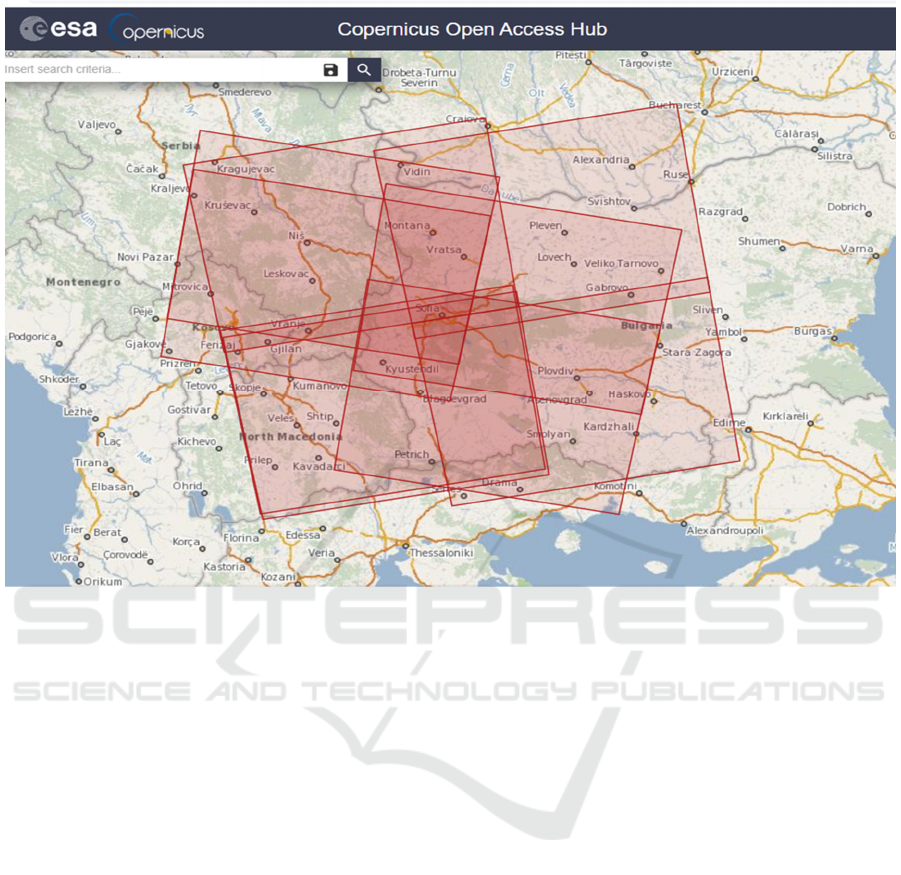Select the Bucharest marker on the map
Screen dimensions: 901x875
pos(705,112)
